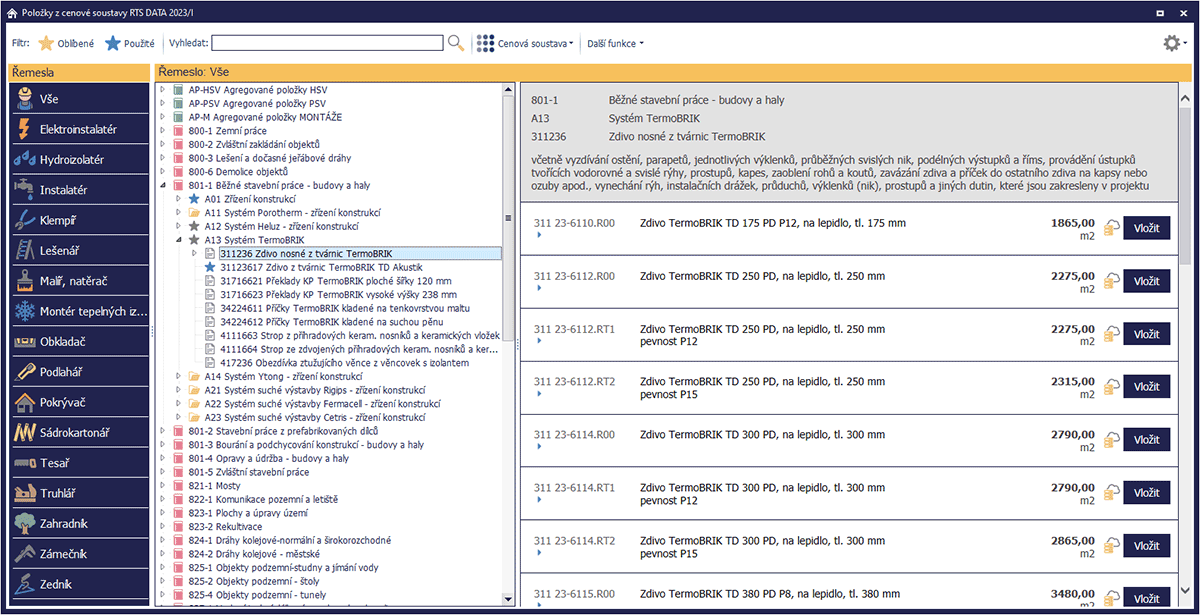Select the Tesař craft
Viewport: 1200px width, 615px height.
click(x=80, y=463)
